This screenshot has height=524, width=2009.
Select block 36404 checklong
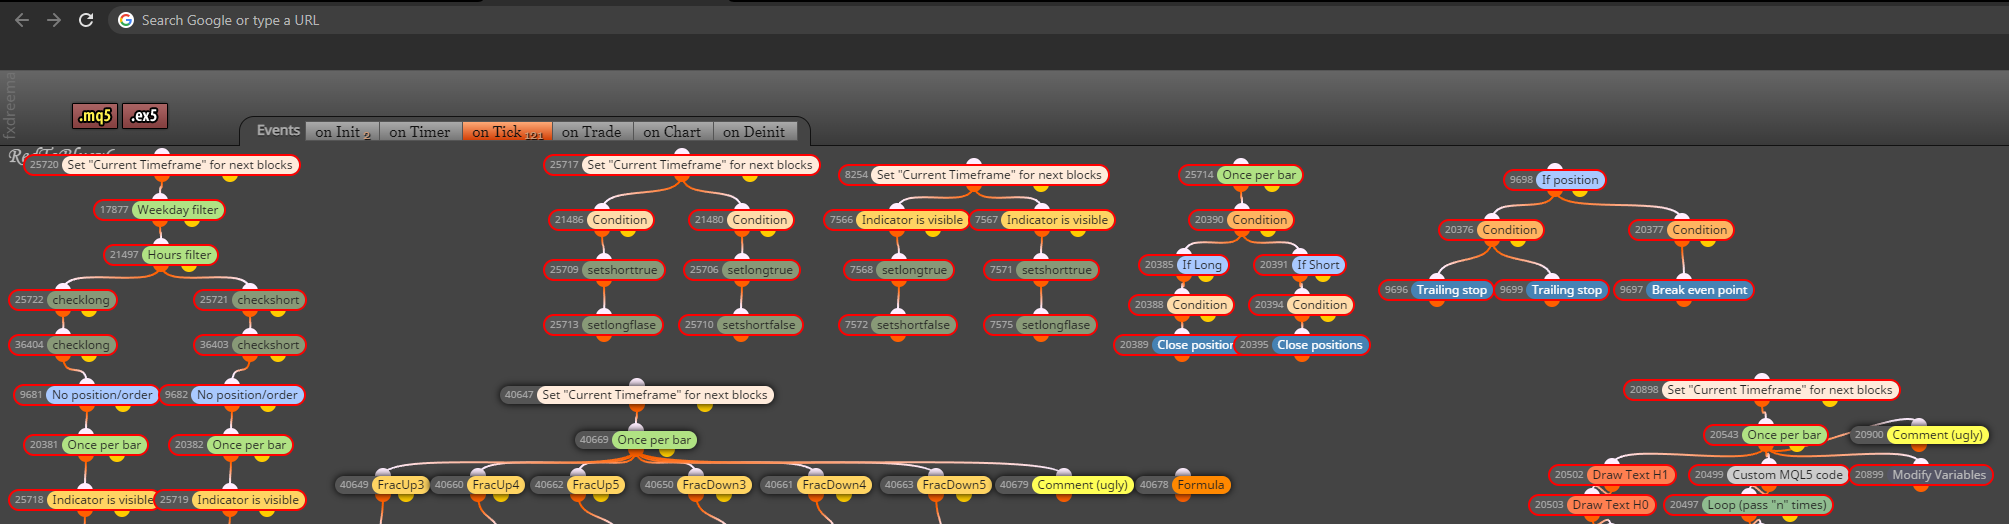[64, 345]
